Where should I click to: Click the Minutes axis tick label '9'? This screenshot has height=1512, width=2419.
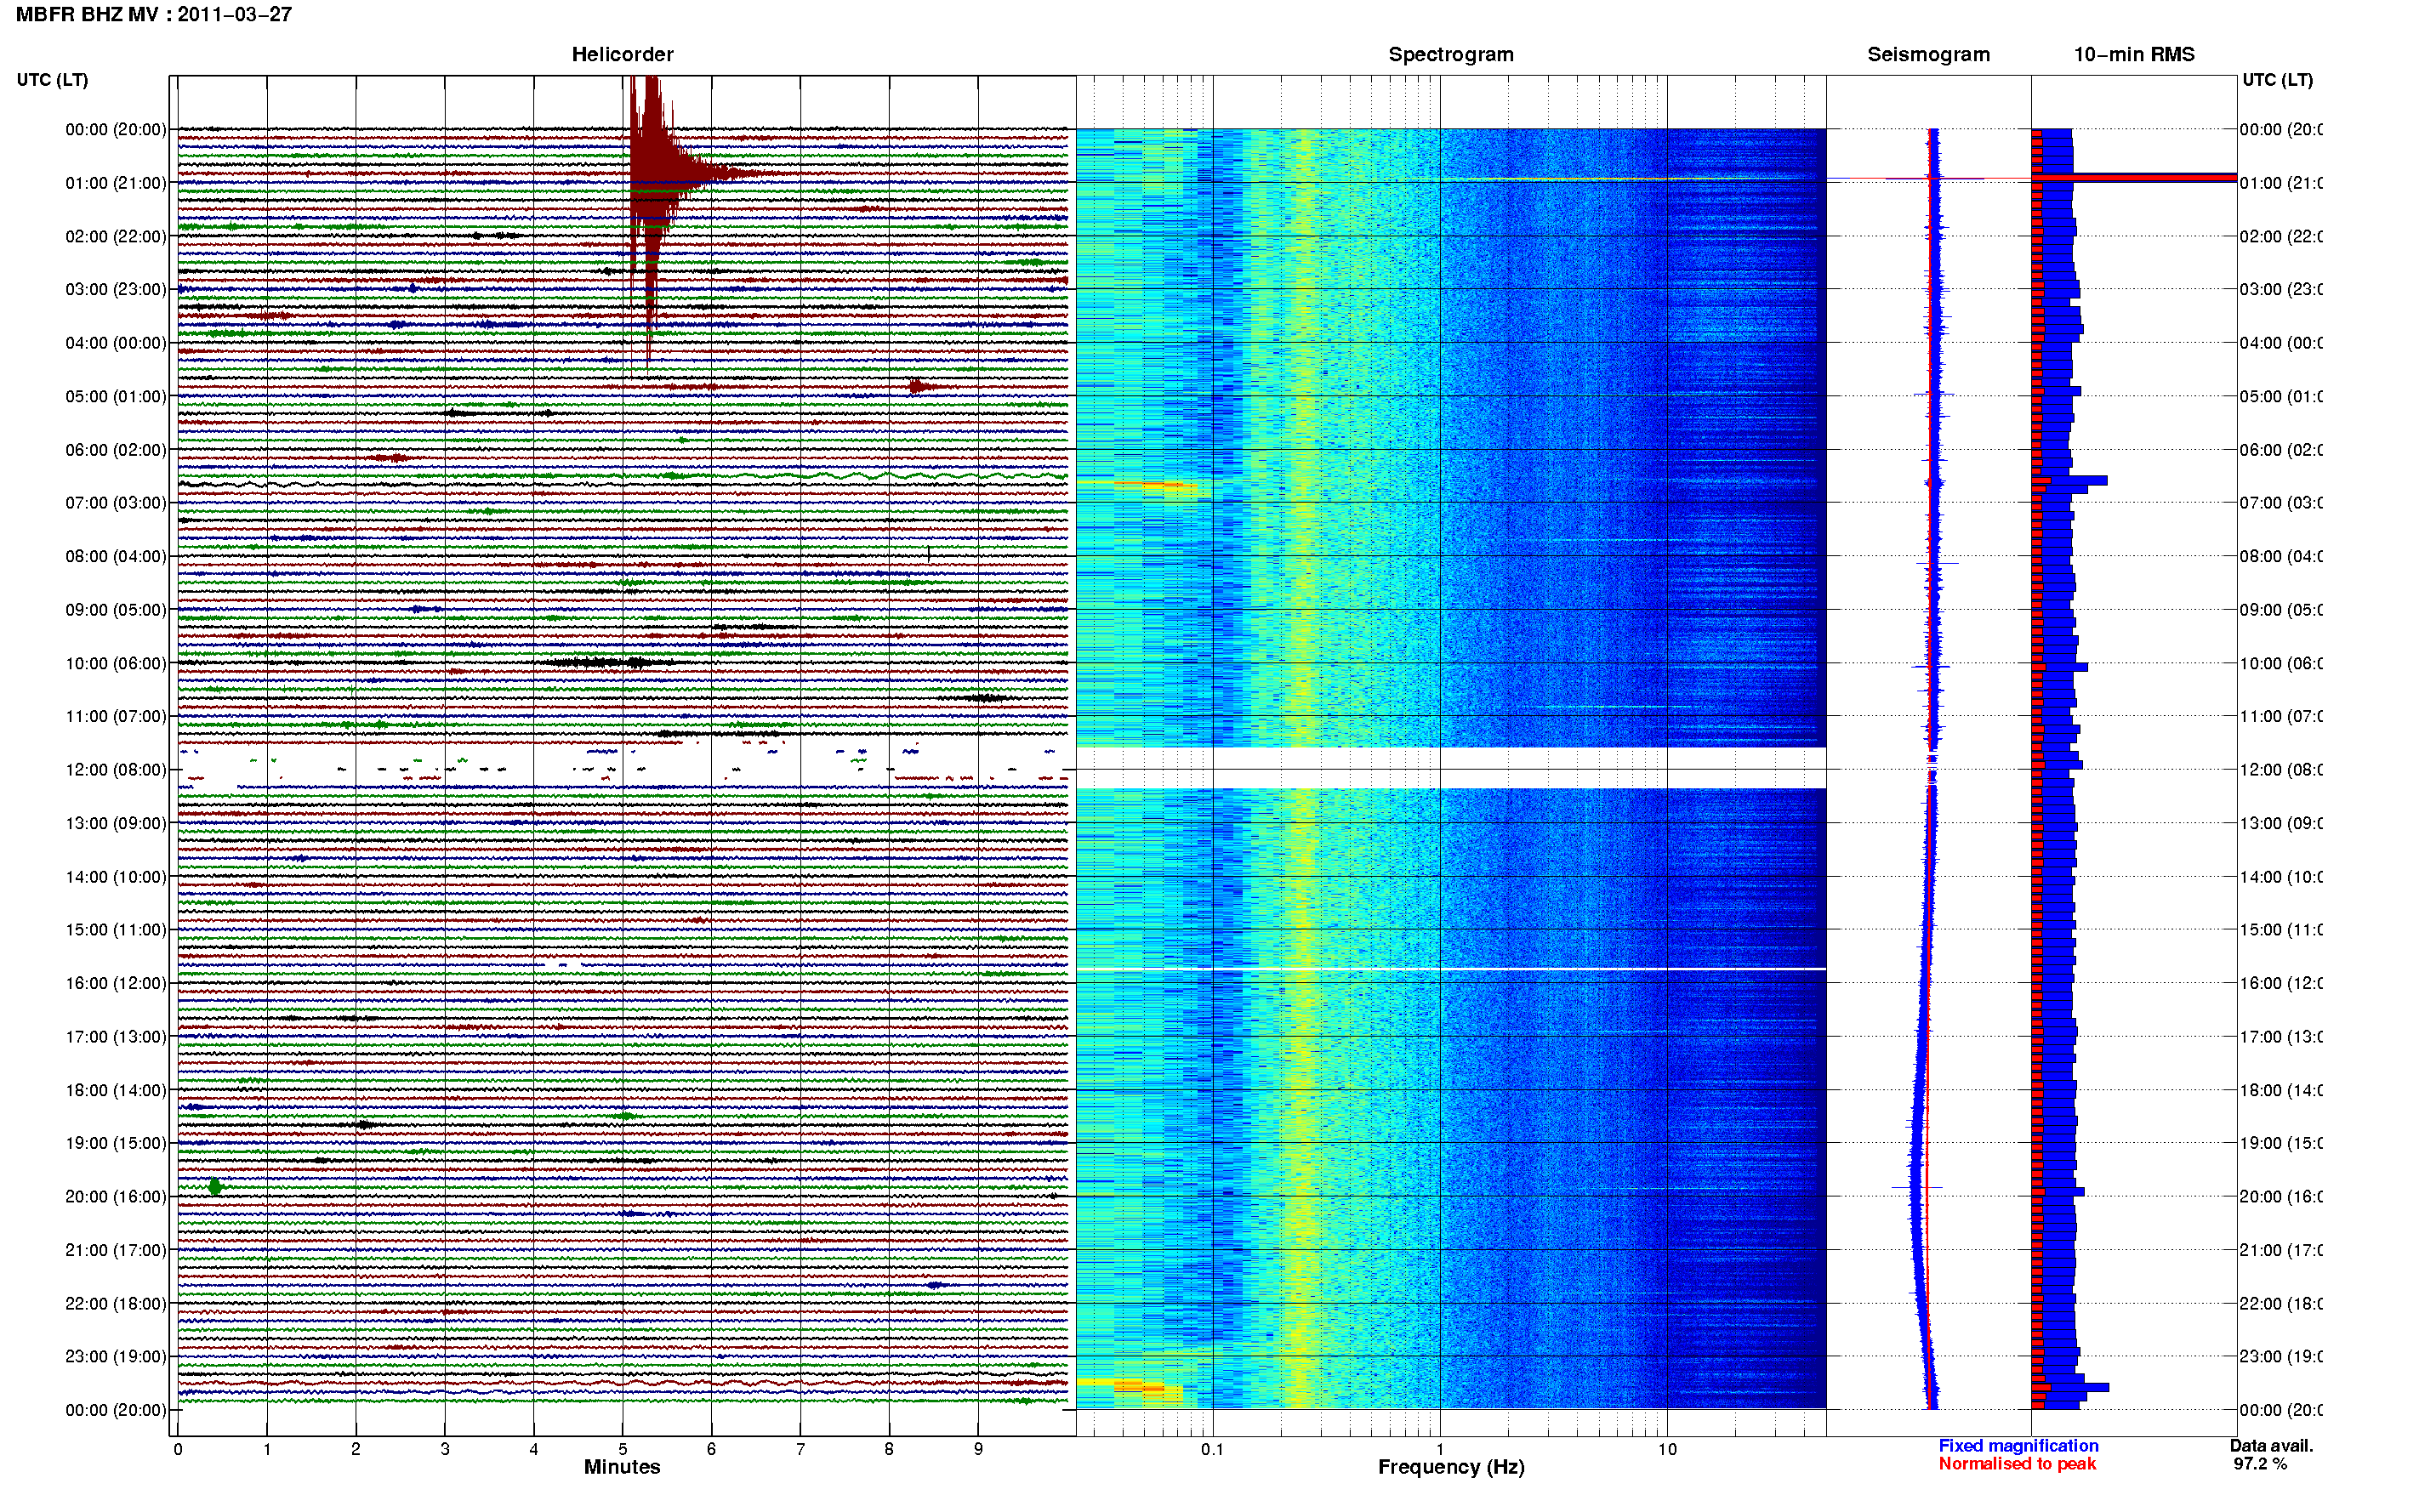click(978, 1448)
